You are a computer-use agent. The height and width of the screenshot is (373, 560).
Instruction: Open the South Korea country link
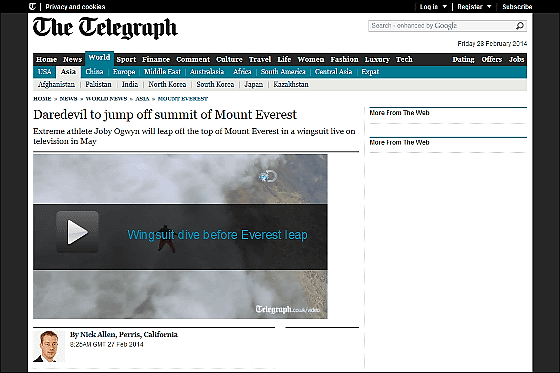(215, 84)
